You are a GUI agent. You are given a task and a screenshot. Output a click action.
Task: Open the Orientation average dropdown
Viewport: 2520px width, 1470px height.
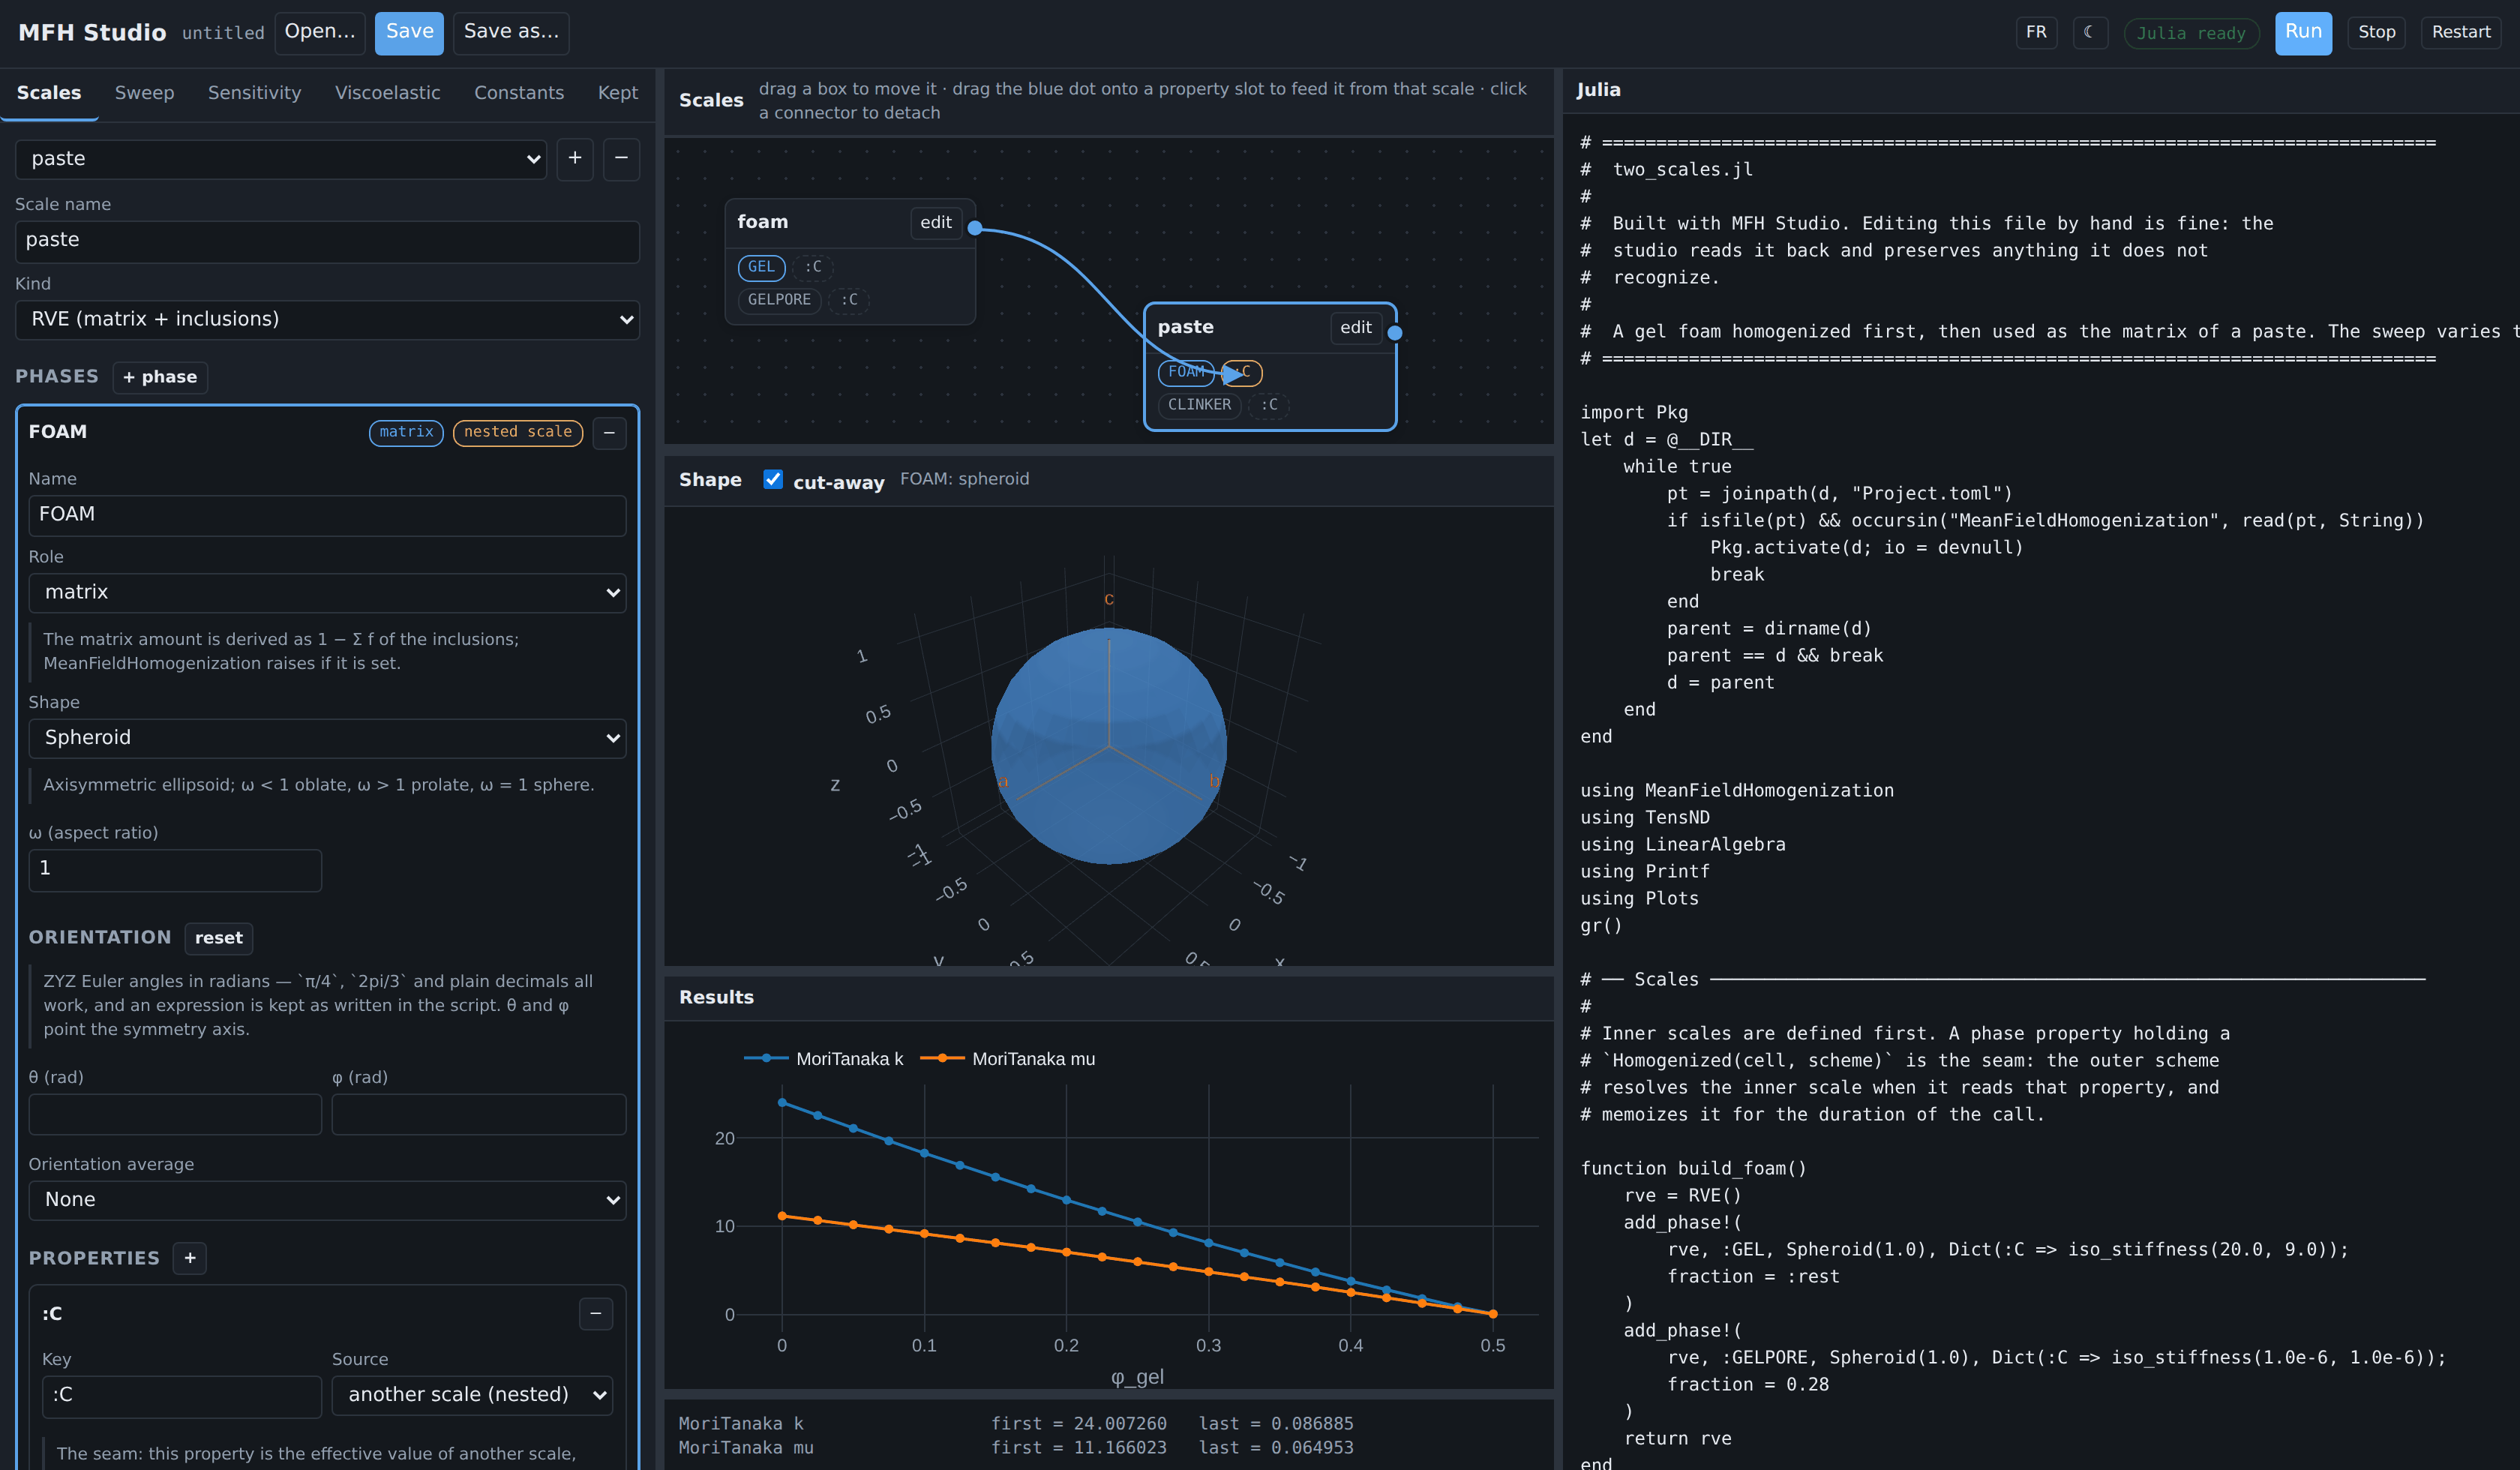point(327,1200)
